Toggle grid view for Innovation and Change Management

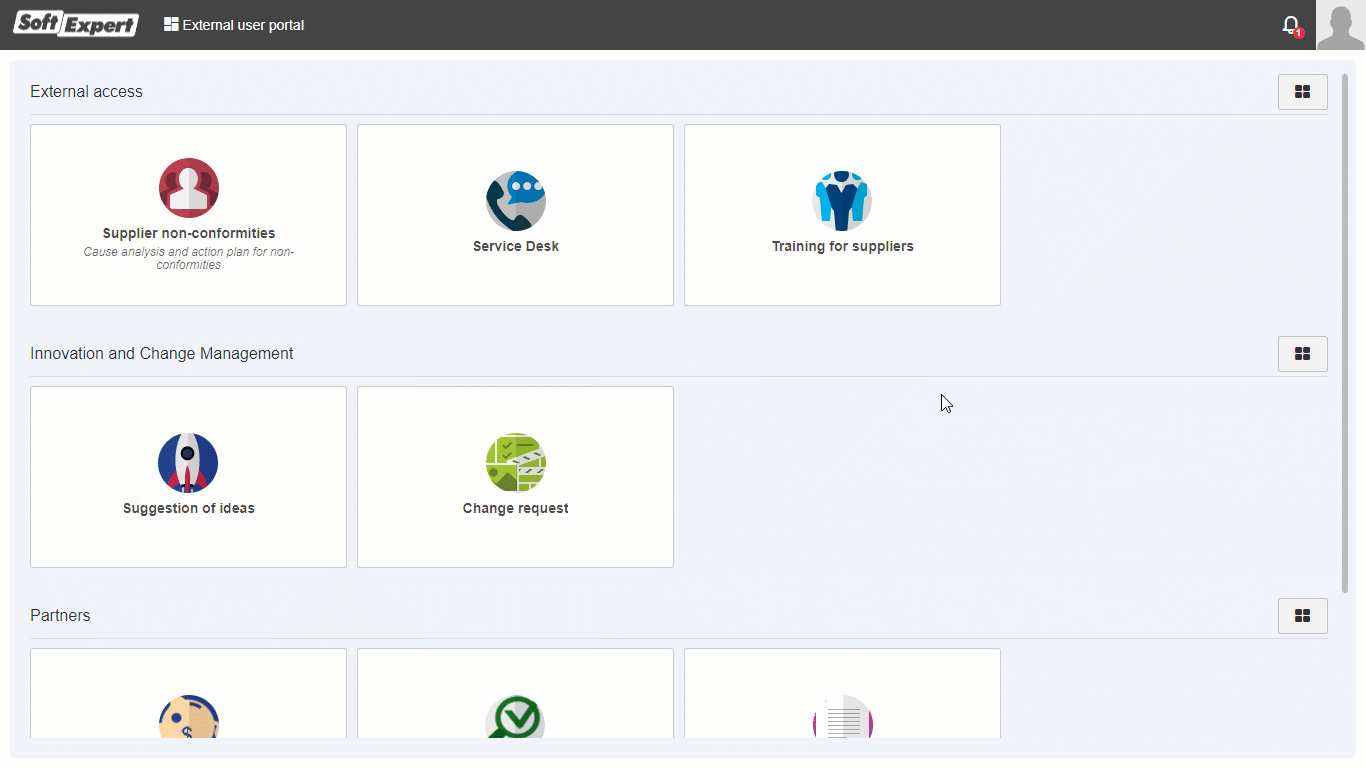click(1303, 354)
